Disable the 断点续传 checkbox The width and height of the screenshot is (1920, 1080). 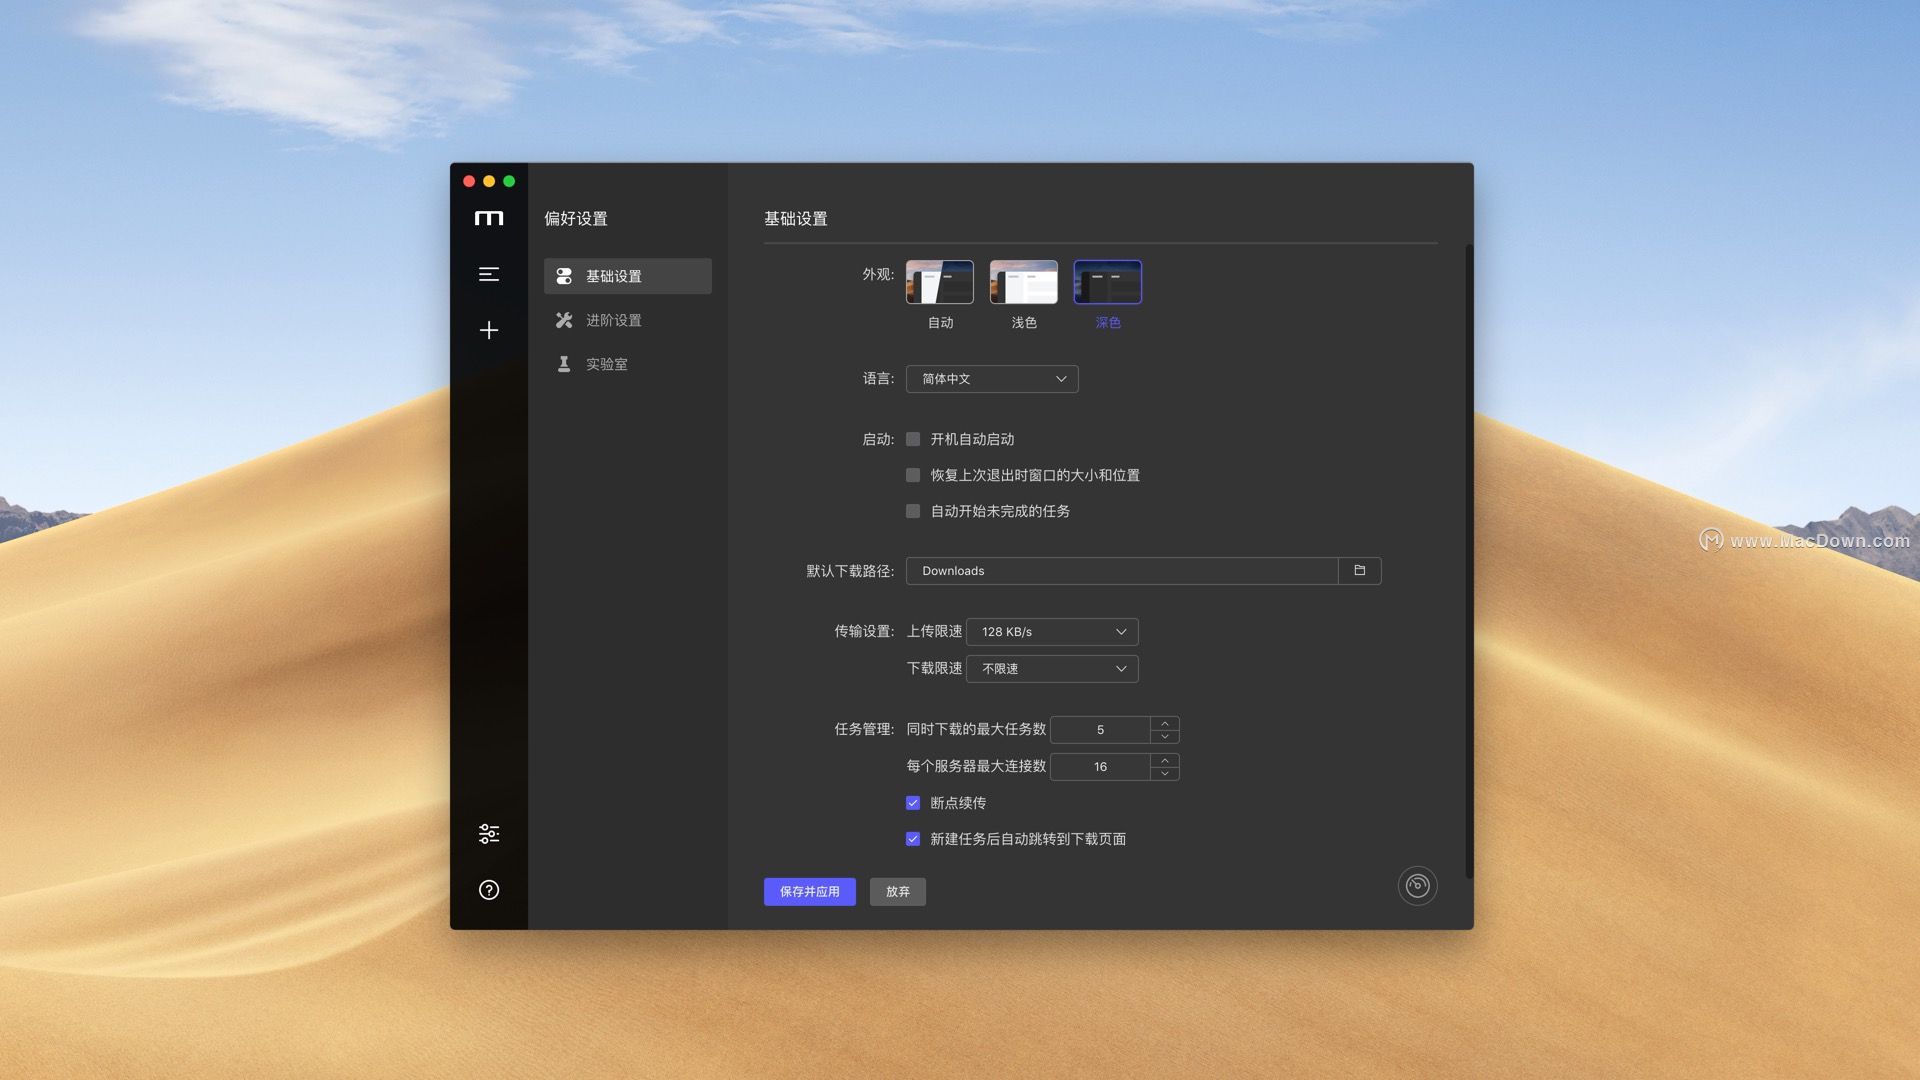coord(912,802)
